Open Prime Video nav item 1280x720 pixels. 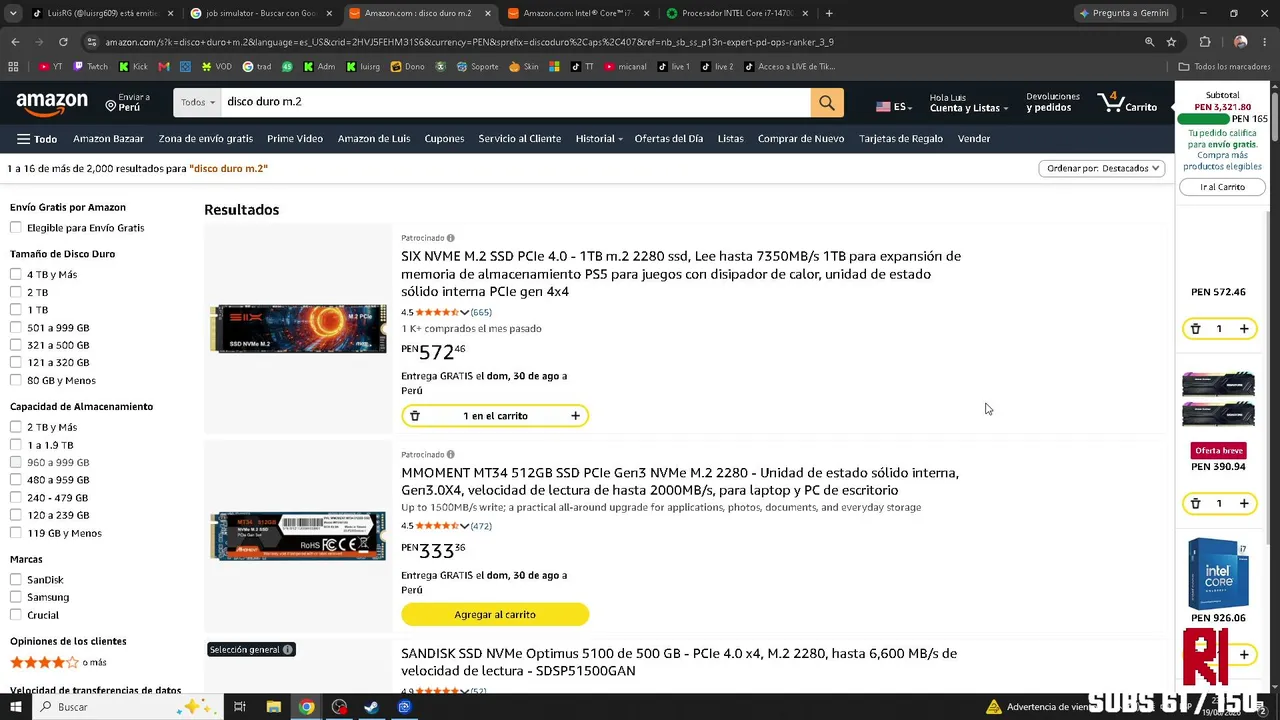pos(295,139)
